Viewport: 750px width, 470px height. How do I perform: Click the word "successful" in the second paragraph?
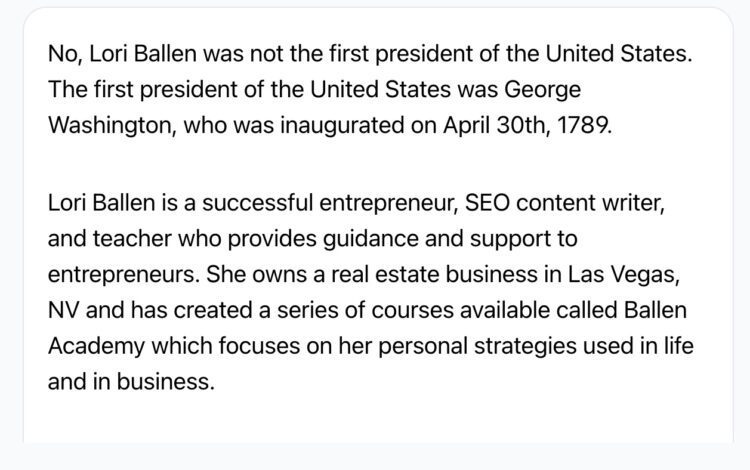coord(257,203)
